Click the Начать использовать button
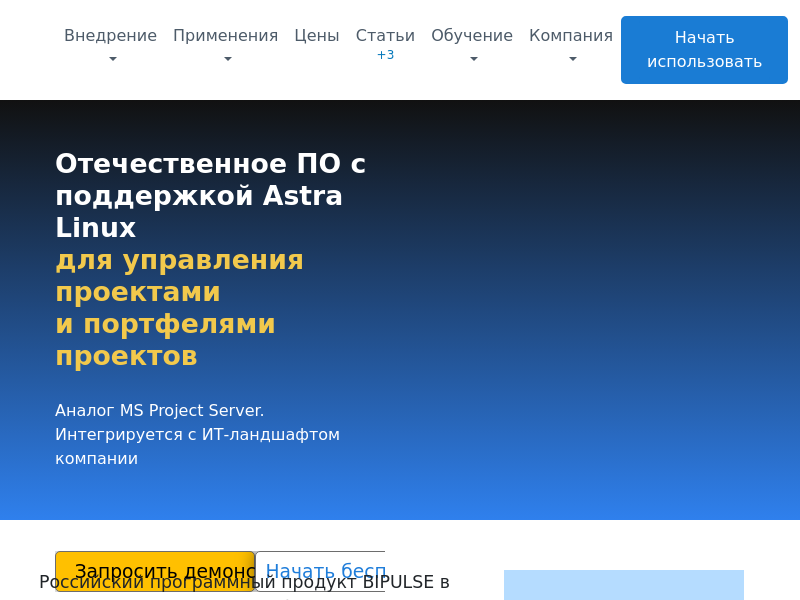 tap(704, 50)
